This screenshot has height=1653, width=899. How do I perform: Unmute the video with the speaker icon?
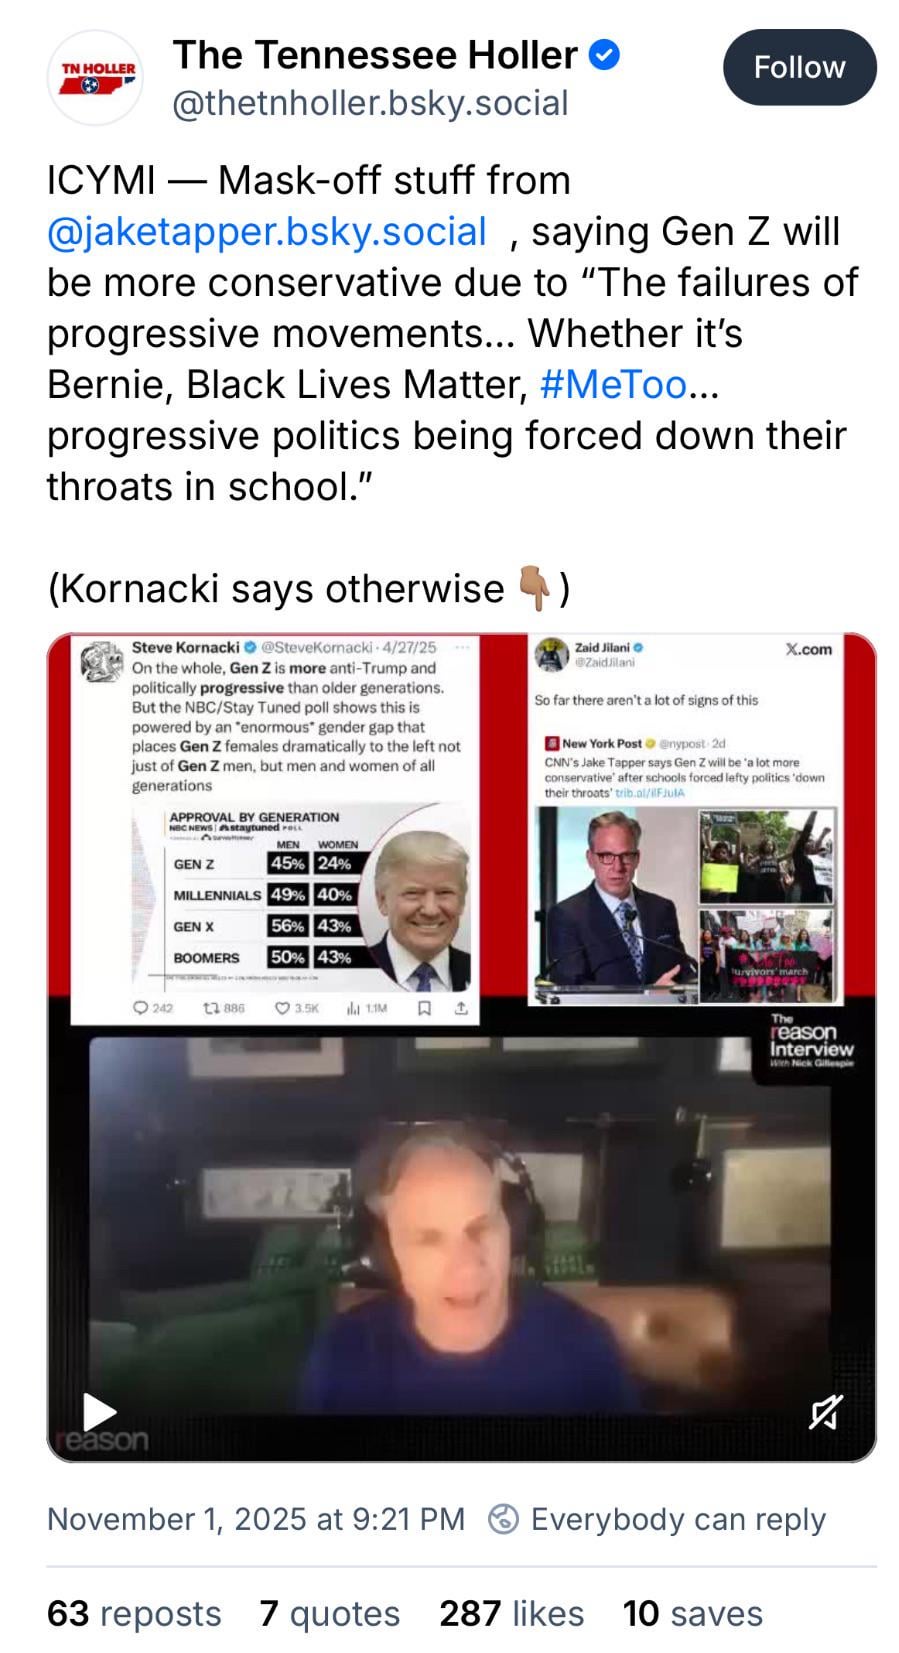(825, 1412)
